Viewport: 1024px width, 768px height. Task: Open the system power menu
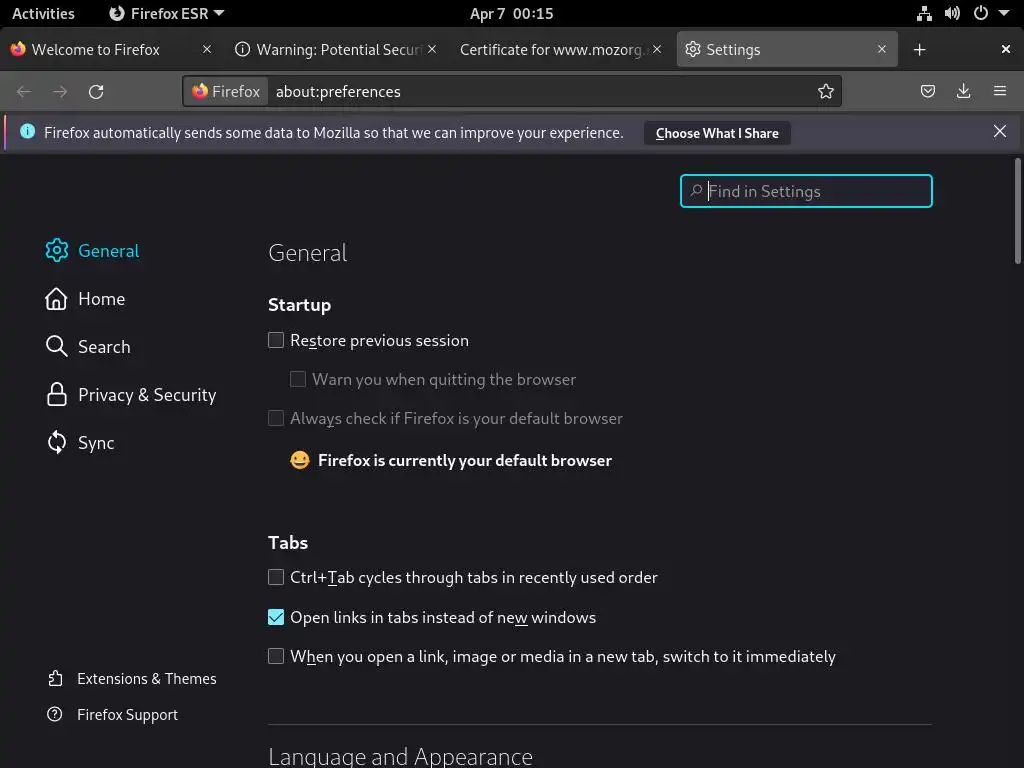(x=987, y=14)
